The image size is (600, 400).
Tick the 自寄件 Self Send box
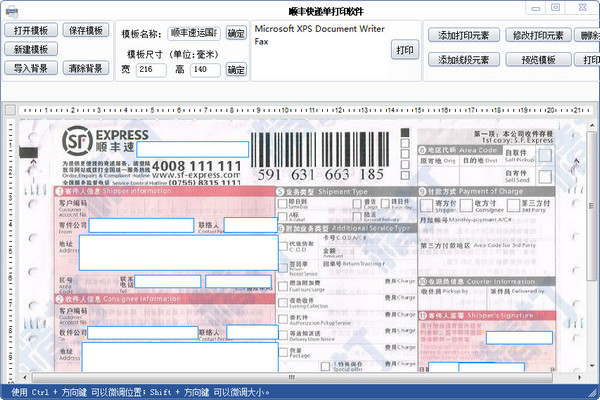[545, 176]
